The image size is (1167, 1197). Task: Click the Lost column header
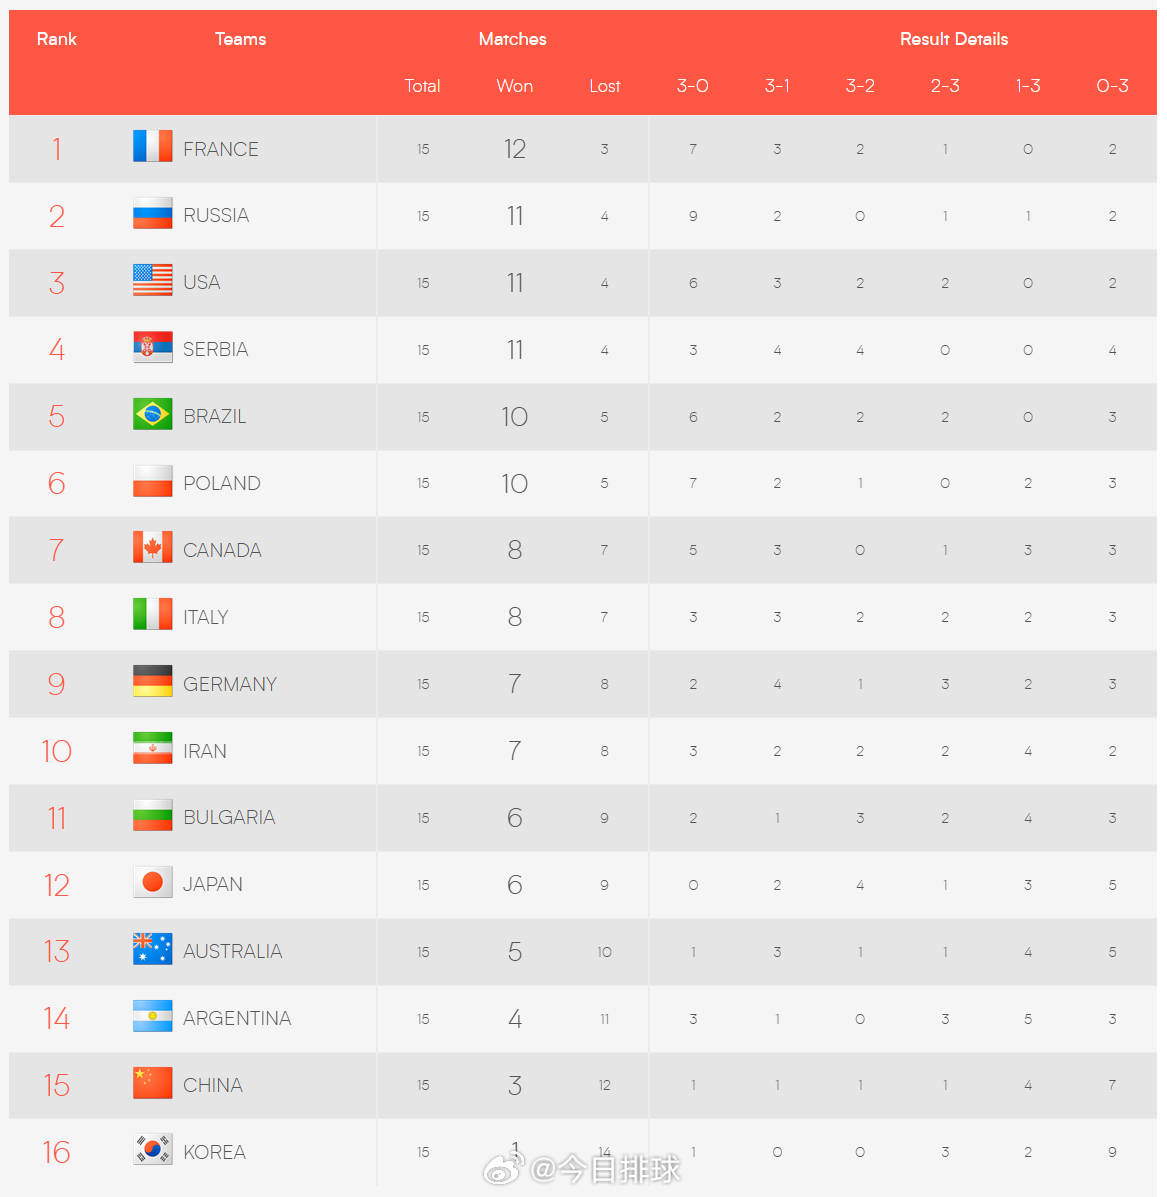click(x=604, y=86)
